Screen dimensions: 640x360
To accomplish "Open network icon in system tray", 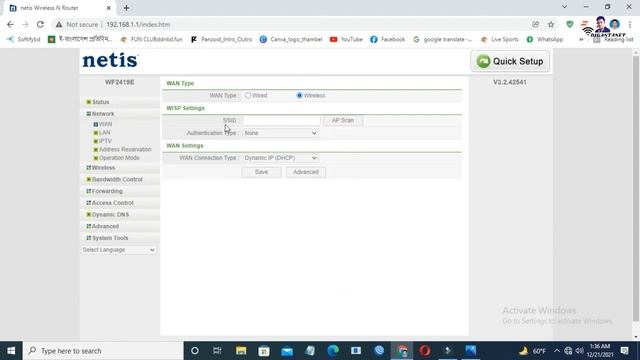I will pos(568,351).
